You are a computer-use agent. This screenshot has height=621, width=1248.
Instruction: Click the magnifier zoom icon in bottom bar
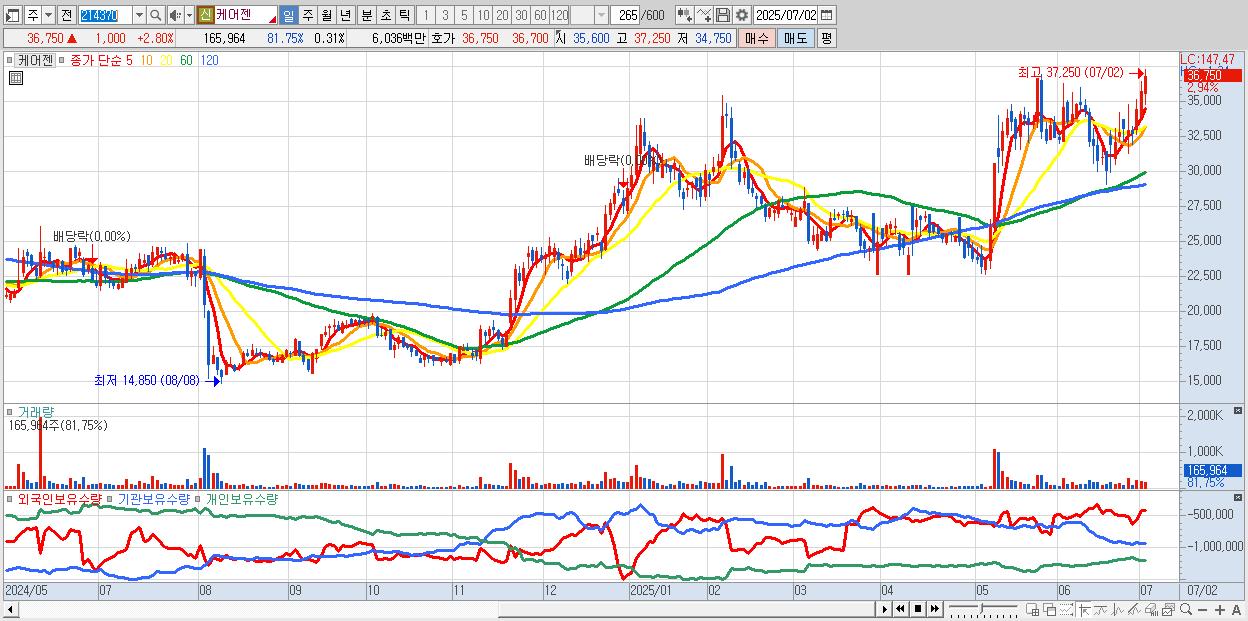point(1186,610)
